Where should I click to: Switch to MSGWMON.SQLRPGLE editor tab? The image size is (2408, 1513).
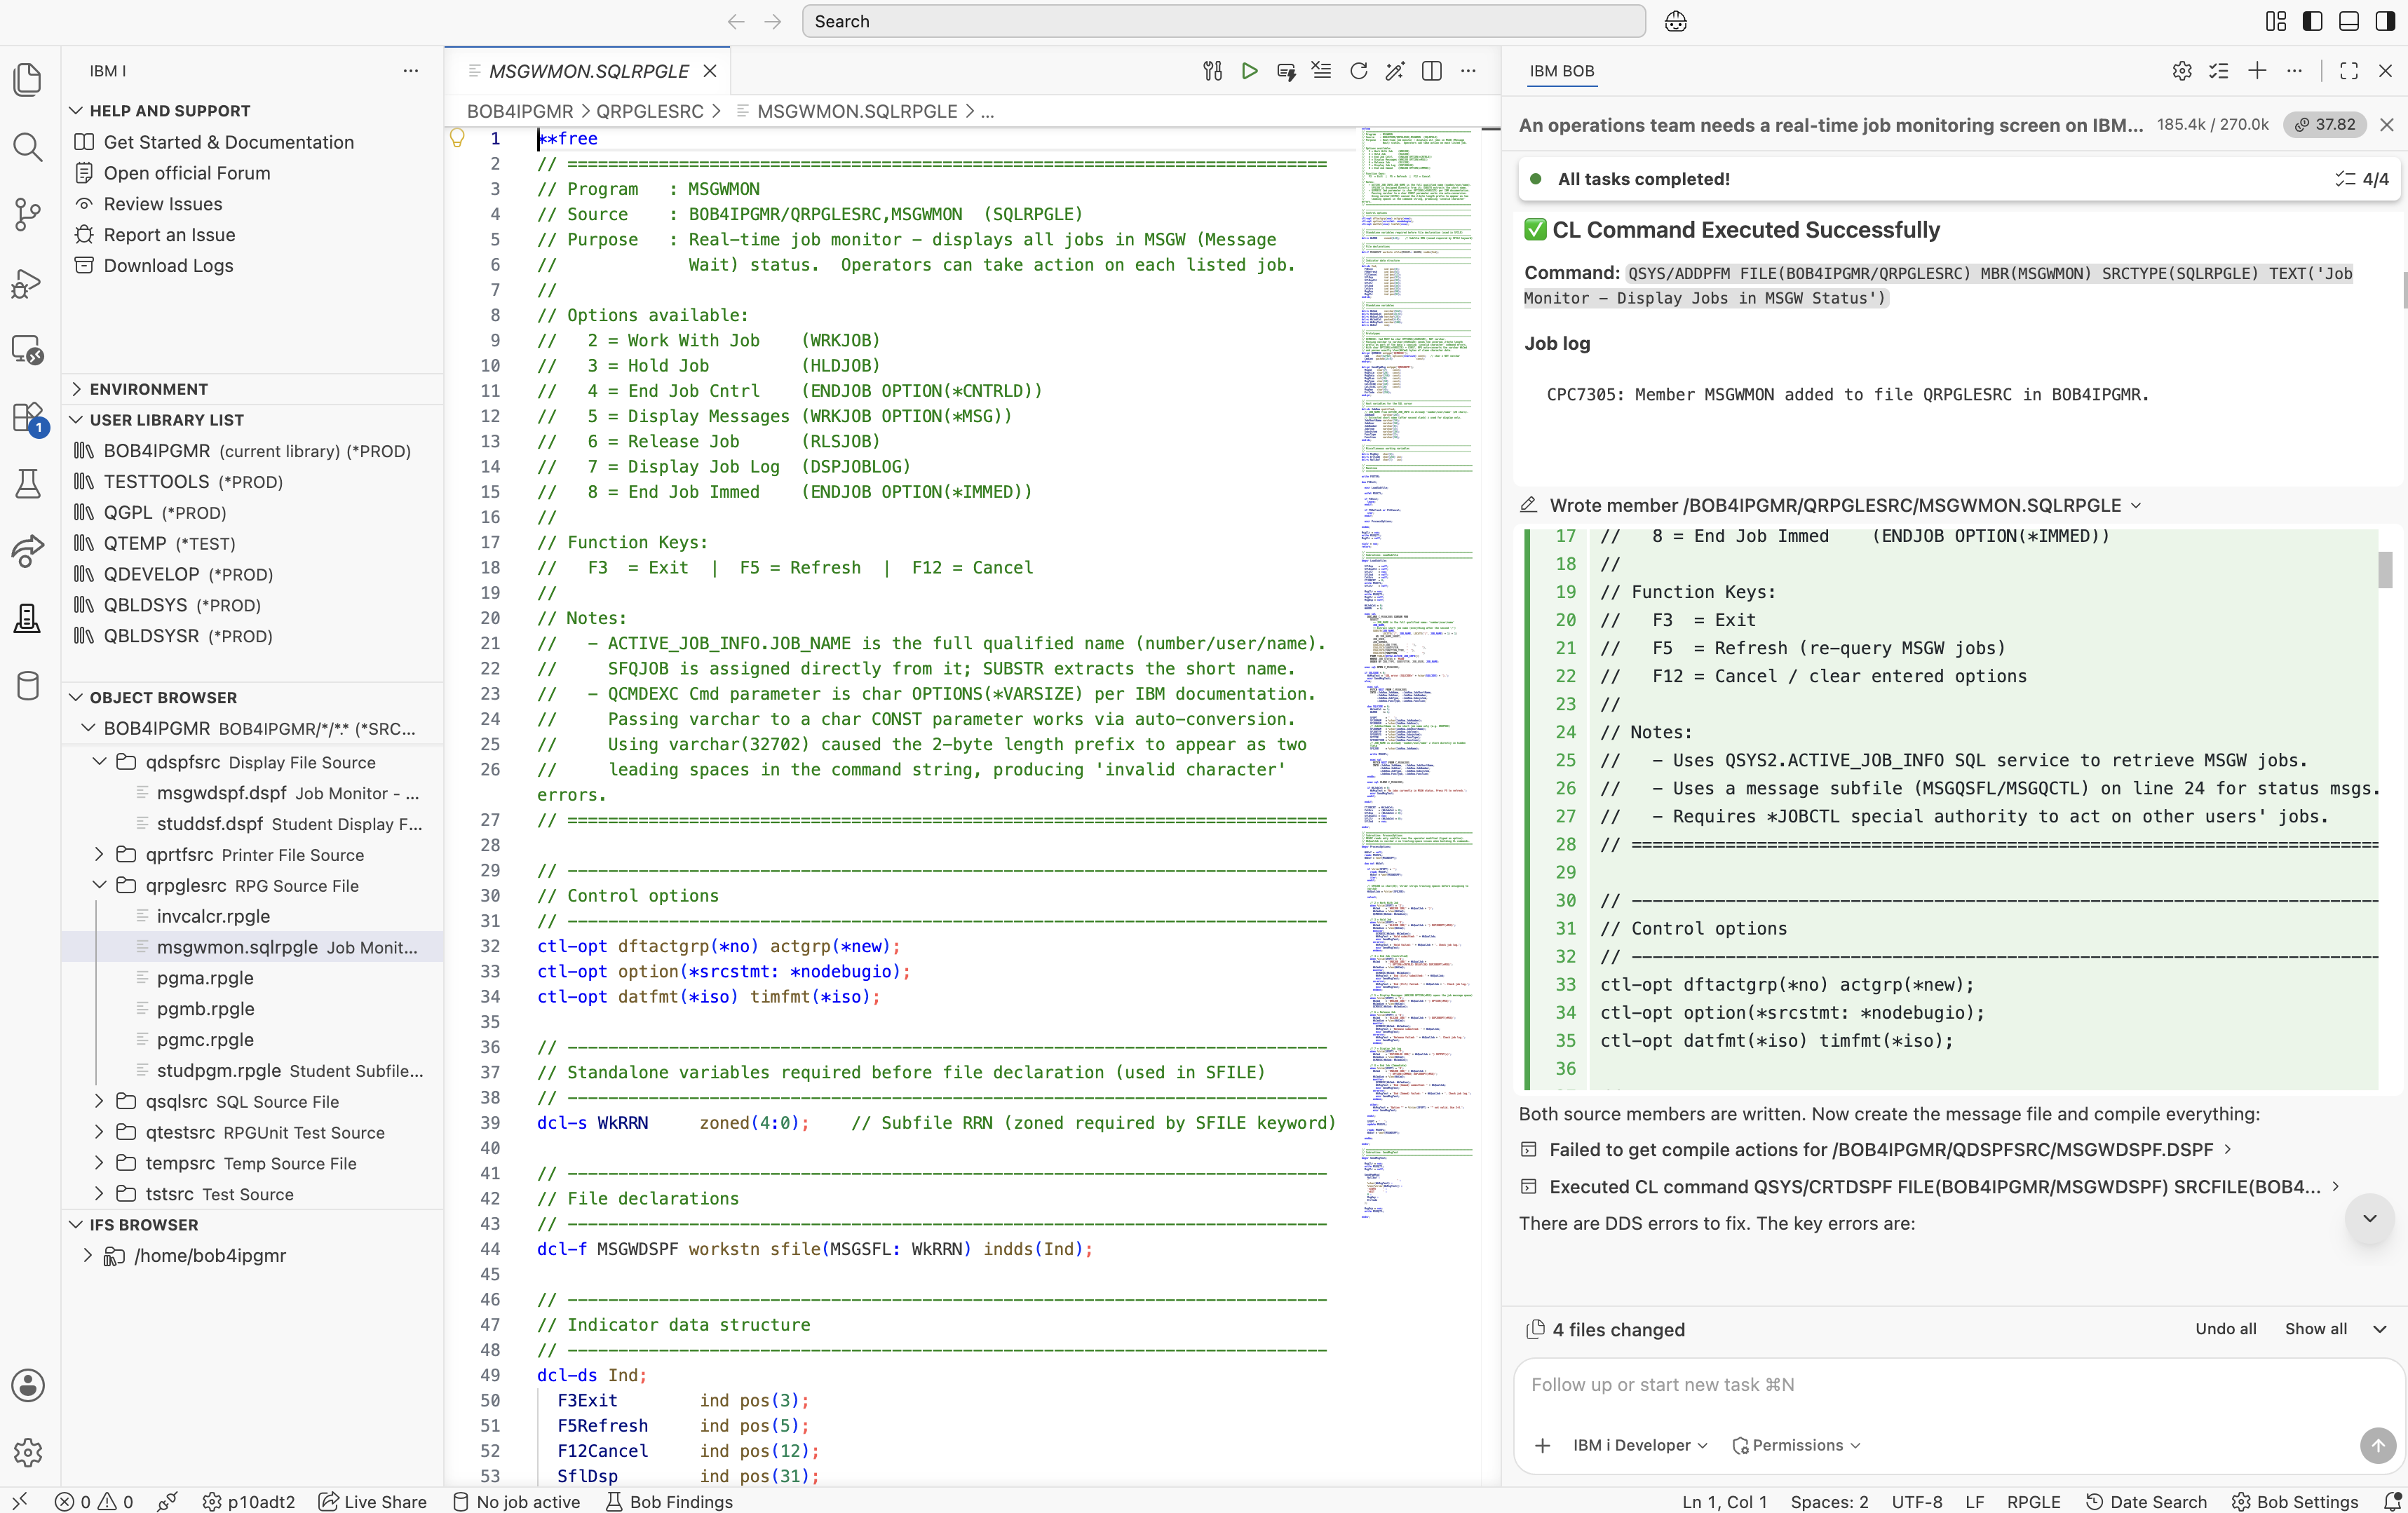coord(588,71)
